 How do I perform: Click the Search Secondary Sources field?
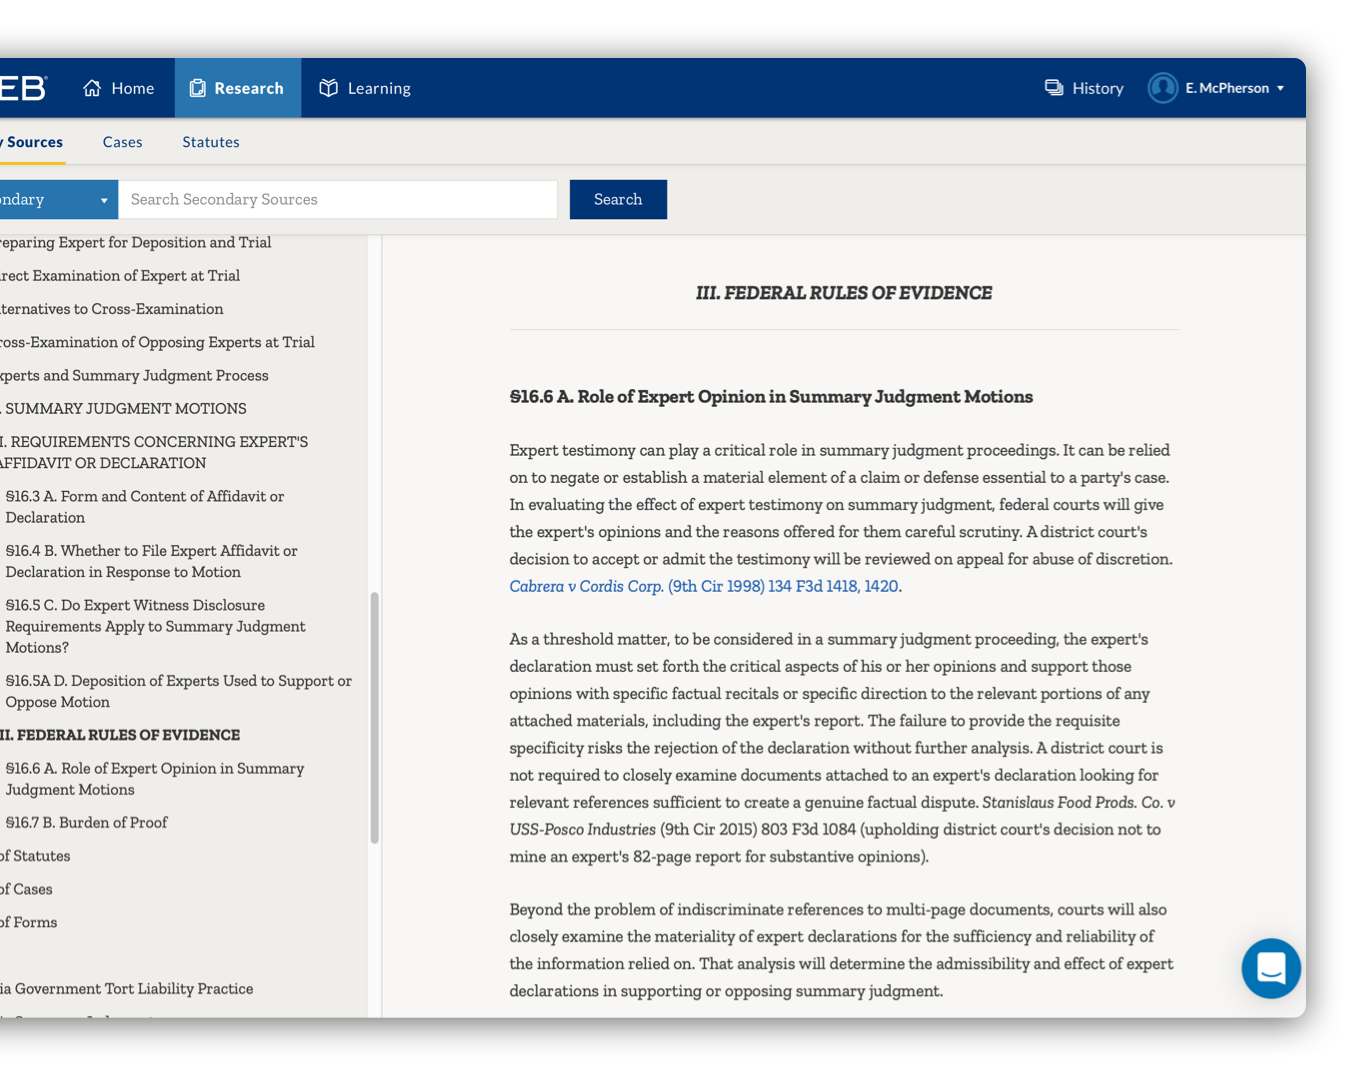[338, 200]
